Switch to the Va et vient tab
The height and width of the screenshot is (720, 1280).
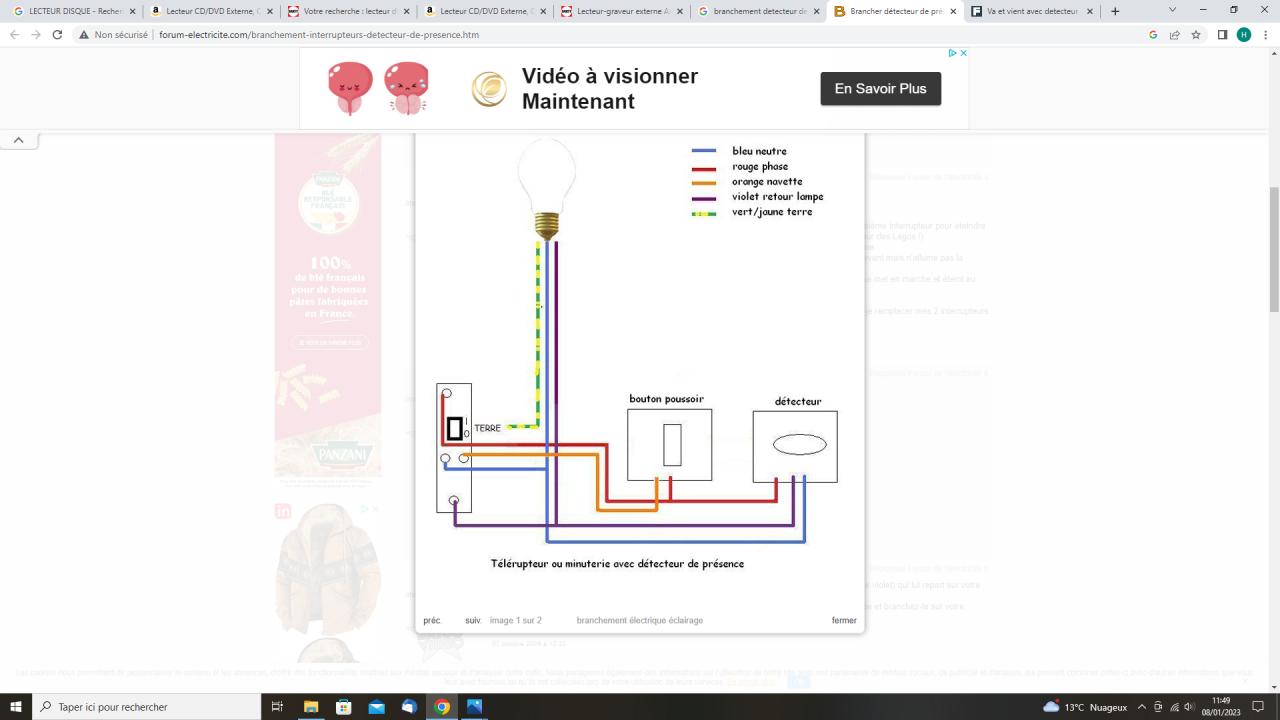(1027, 11)
